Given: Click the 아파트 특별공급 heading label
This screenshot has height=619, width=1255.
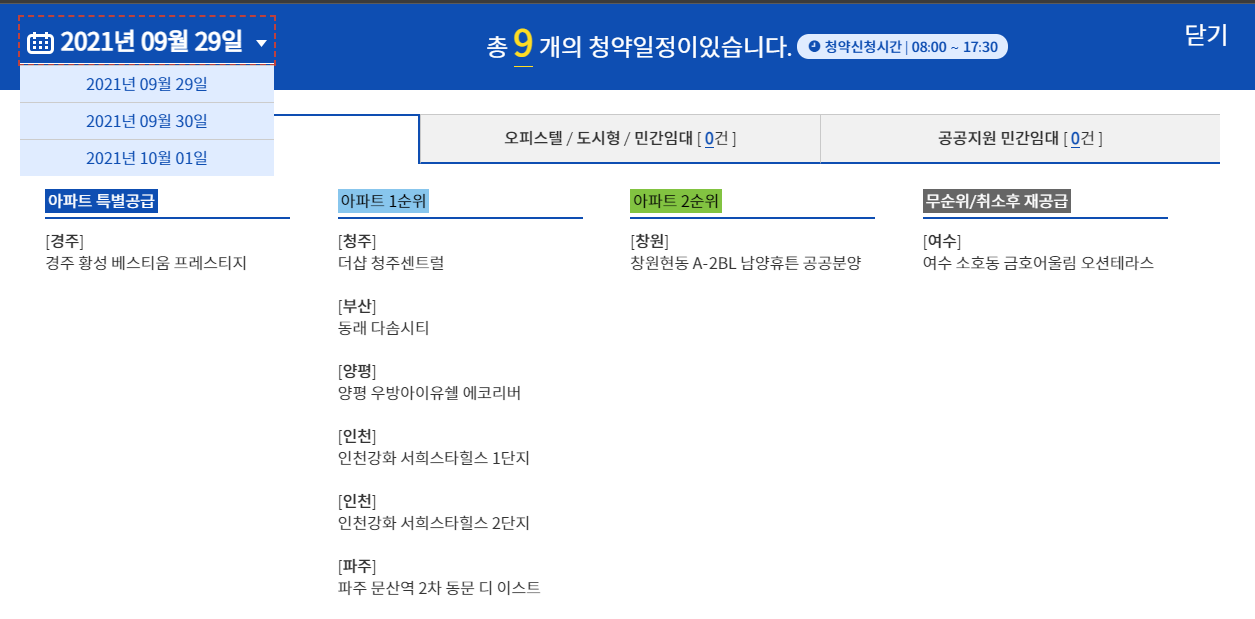Looking at the screenshot, I should pyautogui.click(x=102, y=201).
